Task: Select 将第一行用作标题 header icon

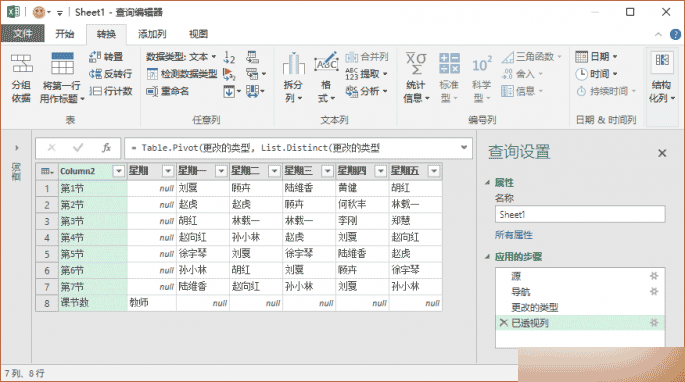Action: pos(62,64)
